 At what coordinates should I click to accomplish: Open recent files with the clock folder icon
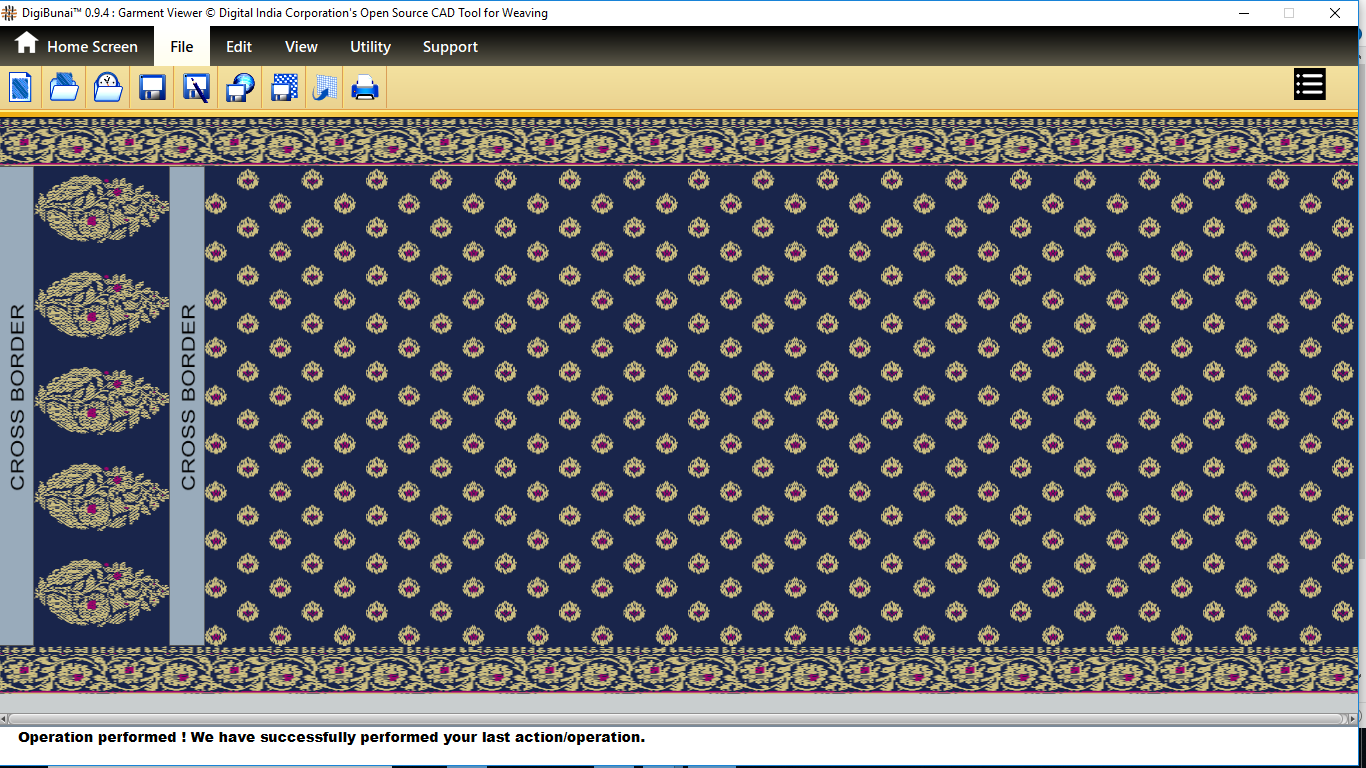pos(108,88)
